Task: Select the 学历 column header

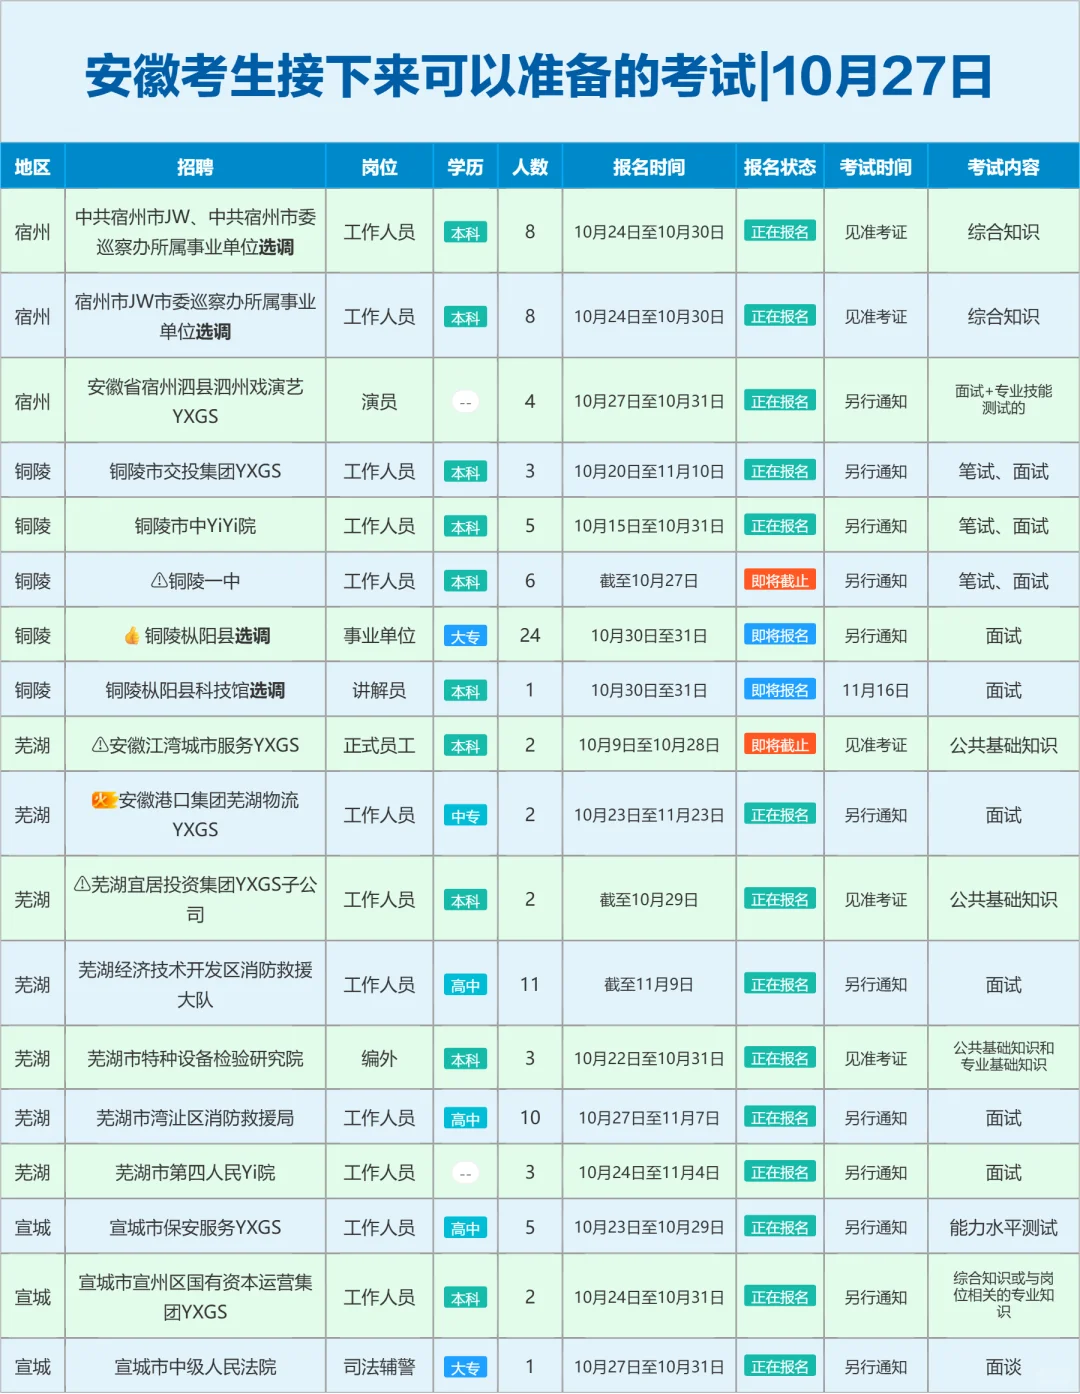Action: (x=466, y=167)
